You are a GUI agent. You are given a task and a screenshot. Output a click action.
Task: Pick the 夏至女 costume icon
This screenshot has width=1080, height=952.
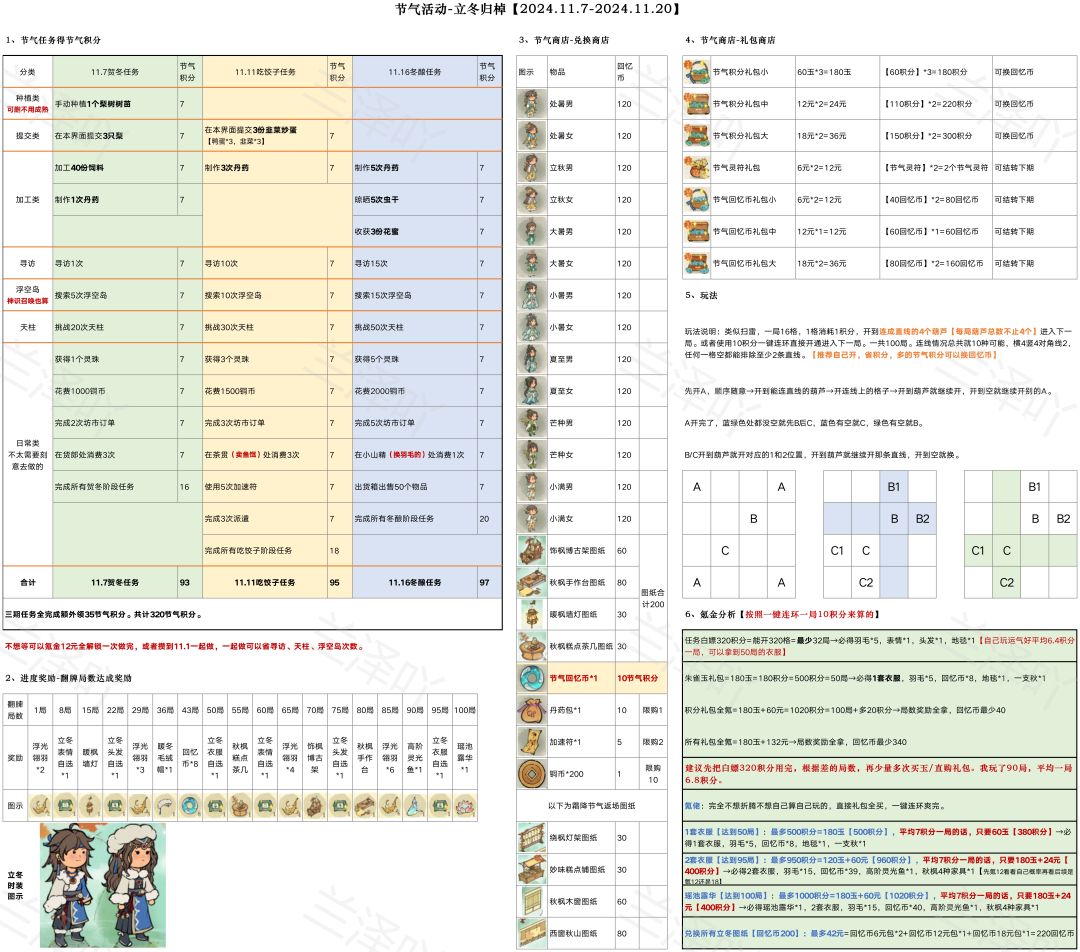[x=531, y=391]
